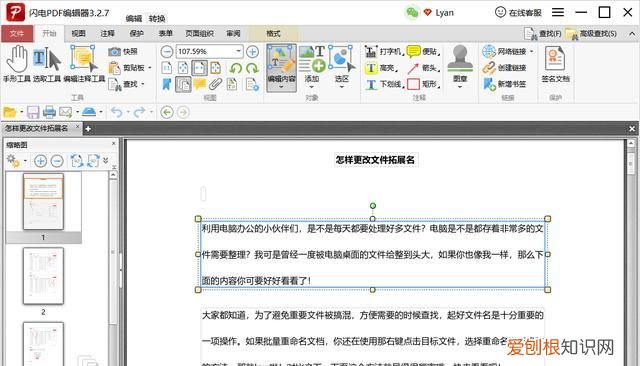
Task: Switch to the Form (表单) tab
Action: (x=165, y=34)
